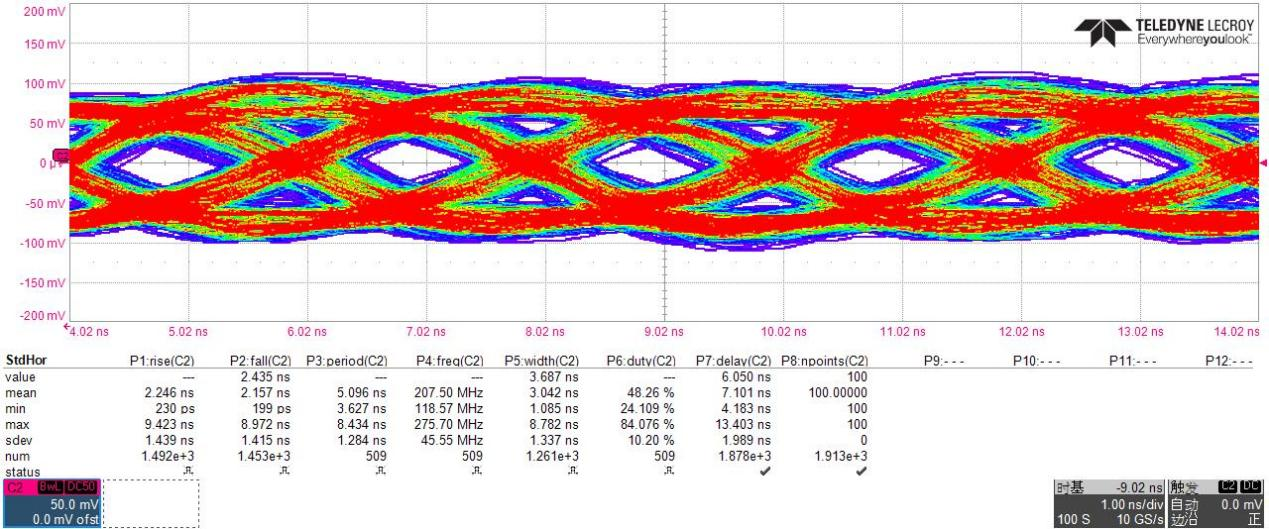
Task: Click the red trigger level arrow on the right grid edge
Action: pos(1263,163)
